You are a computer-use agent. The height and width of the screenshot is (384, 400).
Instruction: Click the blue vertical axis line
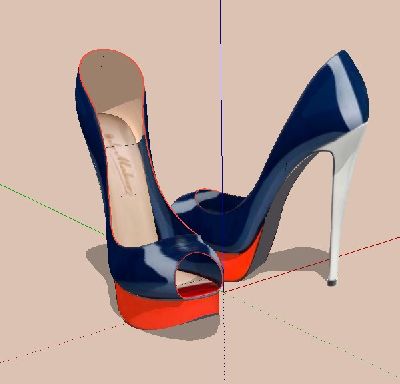pos(221,97)
